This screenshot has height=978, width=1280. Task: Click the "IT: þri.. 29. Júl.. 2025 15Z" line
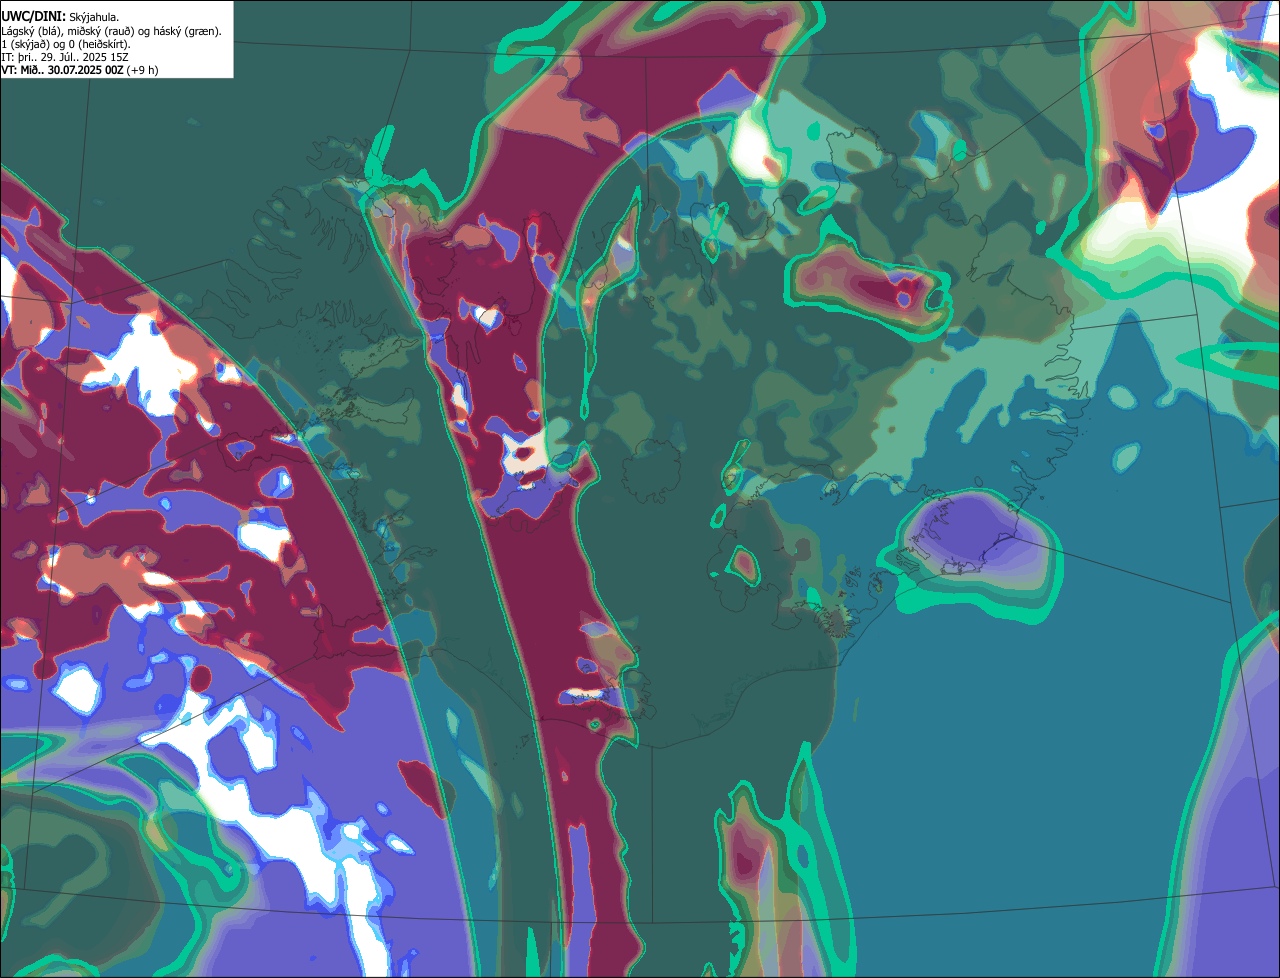pos(65,57)
